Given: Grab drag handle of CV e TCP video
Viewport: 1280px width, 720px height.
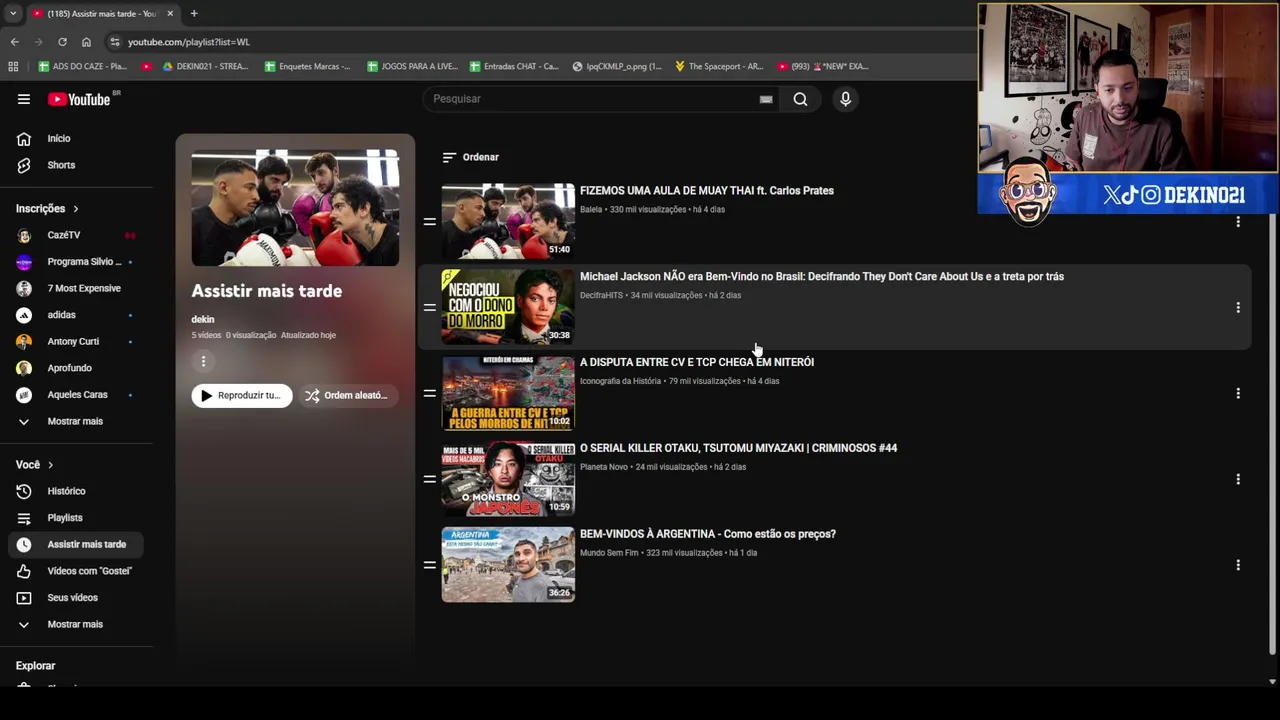Looking at the screenshot, I should pos(429,393).
